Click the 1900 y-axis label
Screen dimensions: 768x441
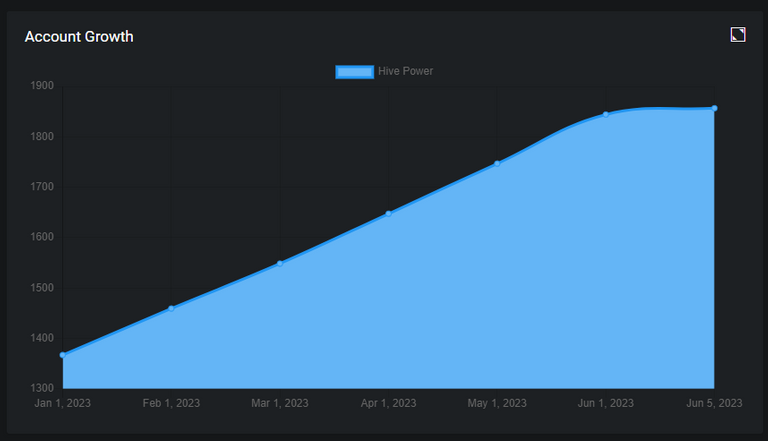42,86
